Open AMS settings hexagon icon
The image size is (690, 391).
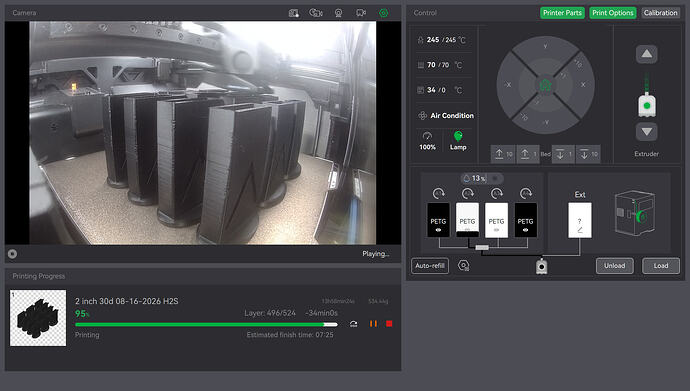pyautogui.click(x=463, y=265)
